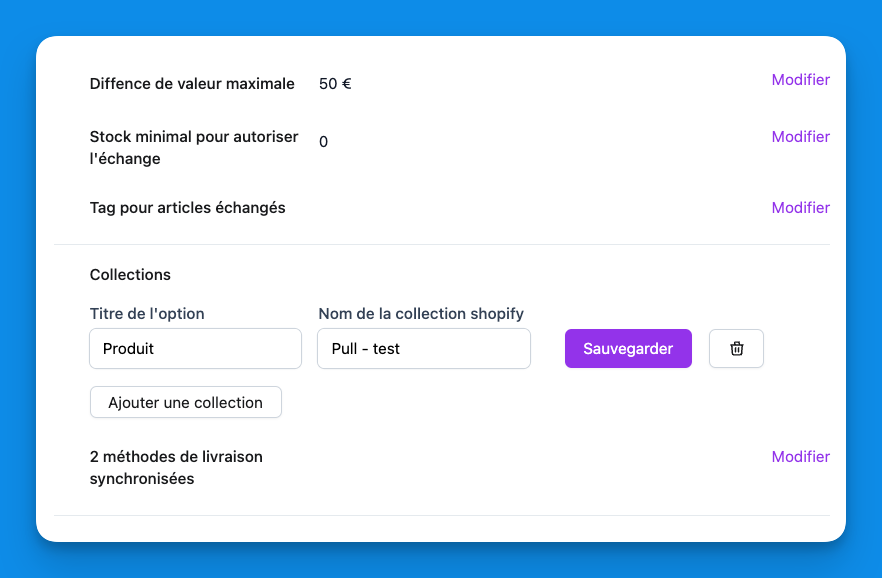The height and width of the screenshot is (578, 882).
Task: Click the divider line above Collections
Action: tap(442, 245)
